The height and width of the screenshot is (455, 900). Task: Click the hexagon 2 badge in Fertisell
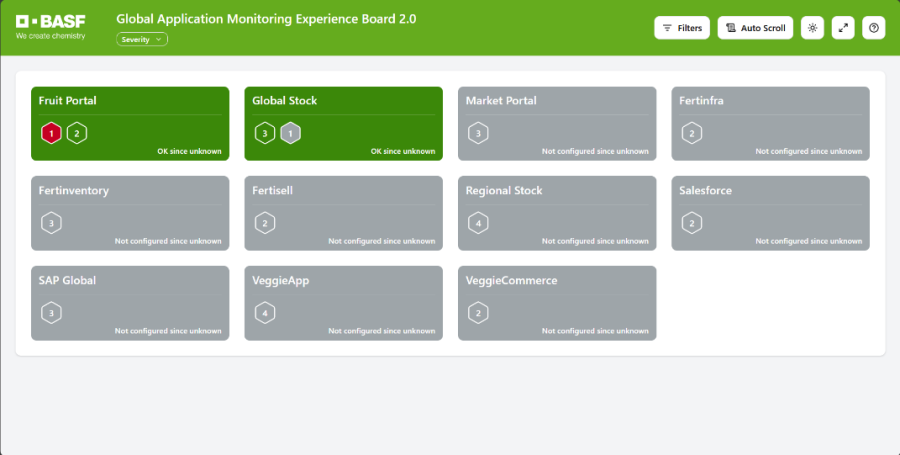(265, 223)
